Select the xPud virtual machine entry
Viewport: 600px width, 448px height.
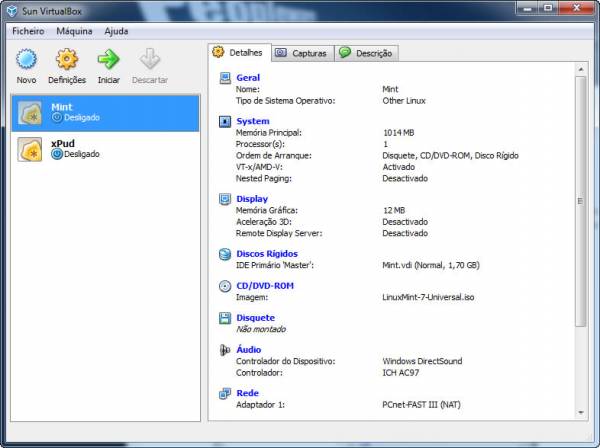coord(105,149)
